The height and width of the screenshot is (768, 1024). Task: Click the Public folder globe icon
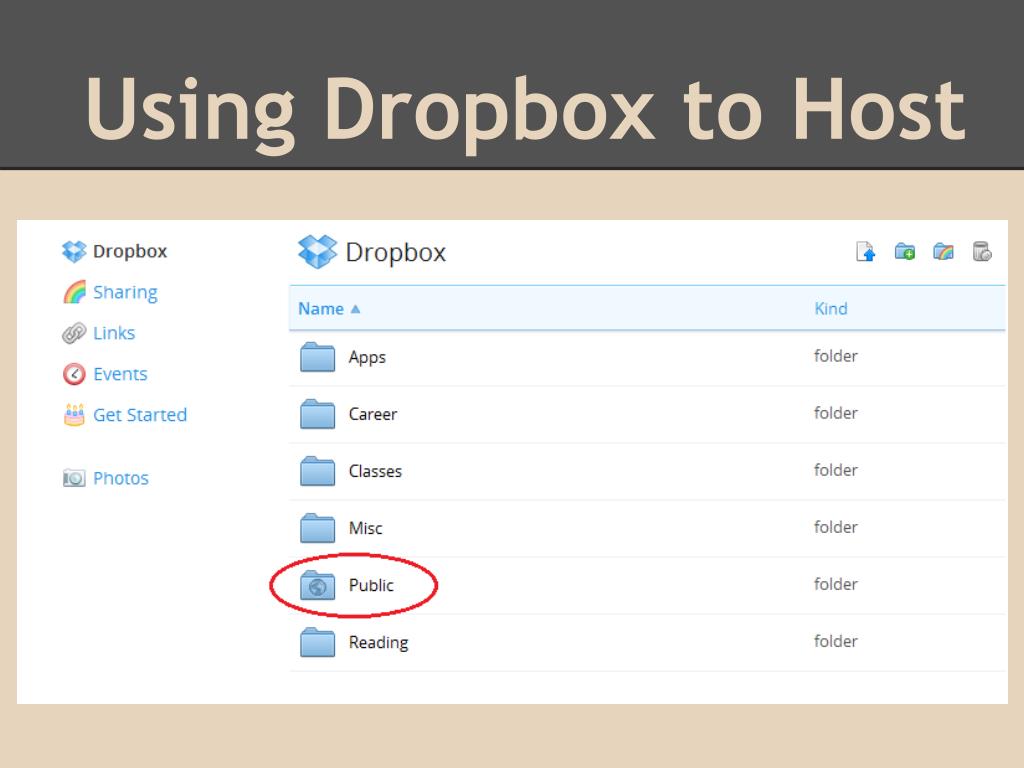(x=317, y=585)
